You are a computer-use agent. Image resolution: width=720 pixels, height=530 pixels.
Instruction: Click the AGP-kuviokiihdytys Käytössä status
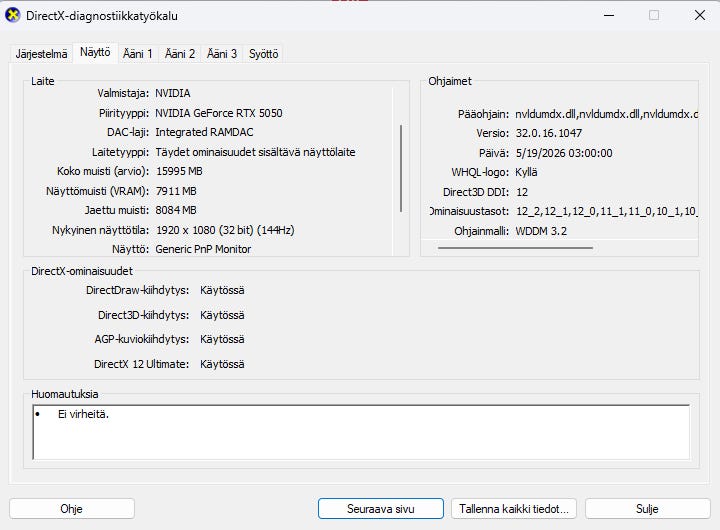(222, 339)
